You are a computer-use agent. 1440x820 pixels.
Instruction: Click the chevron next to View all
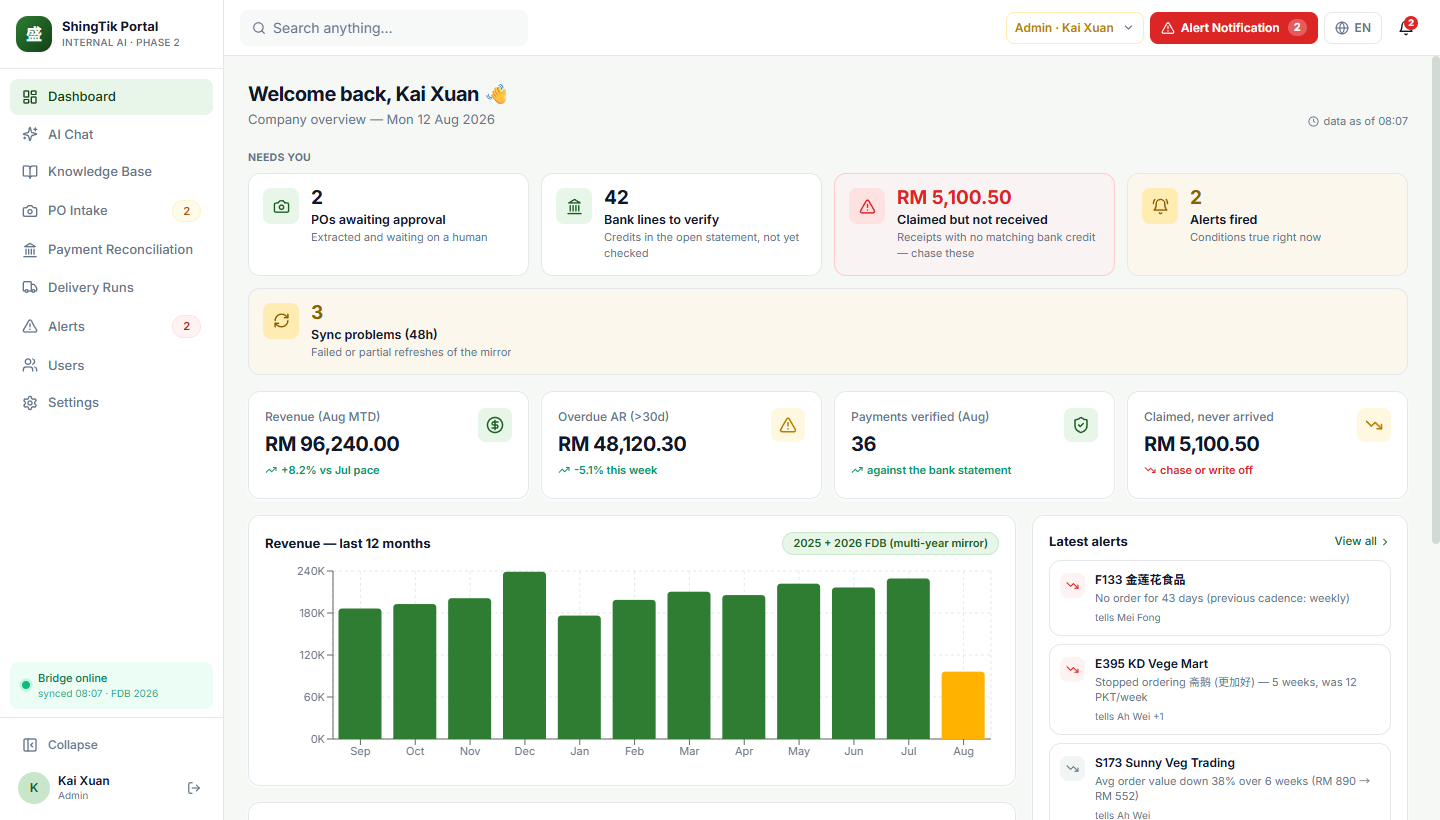pos(1385,542)
